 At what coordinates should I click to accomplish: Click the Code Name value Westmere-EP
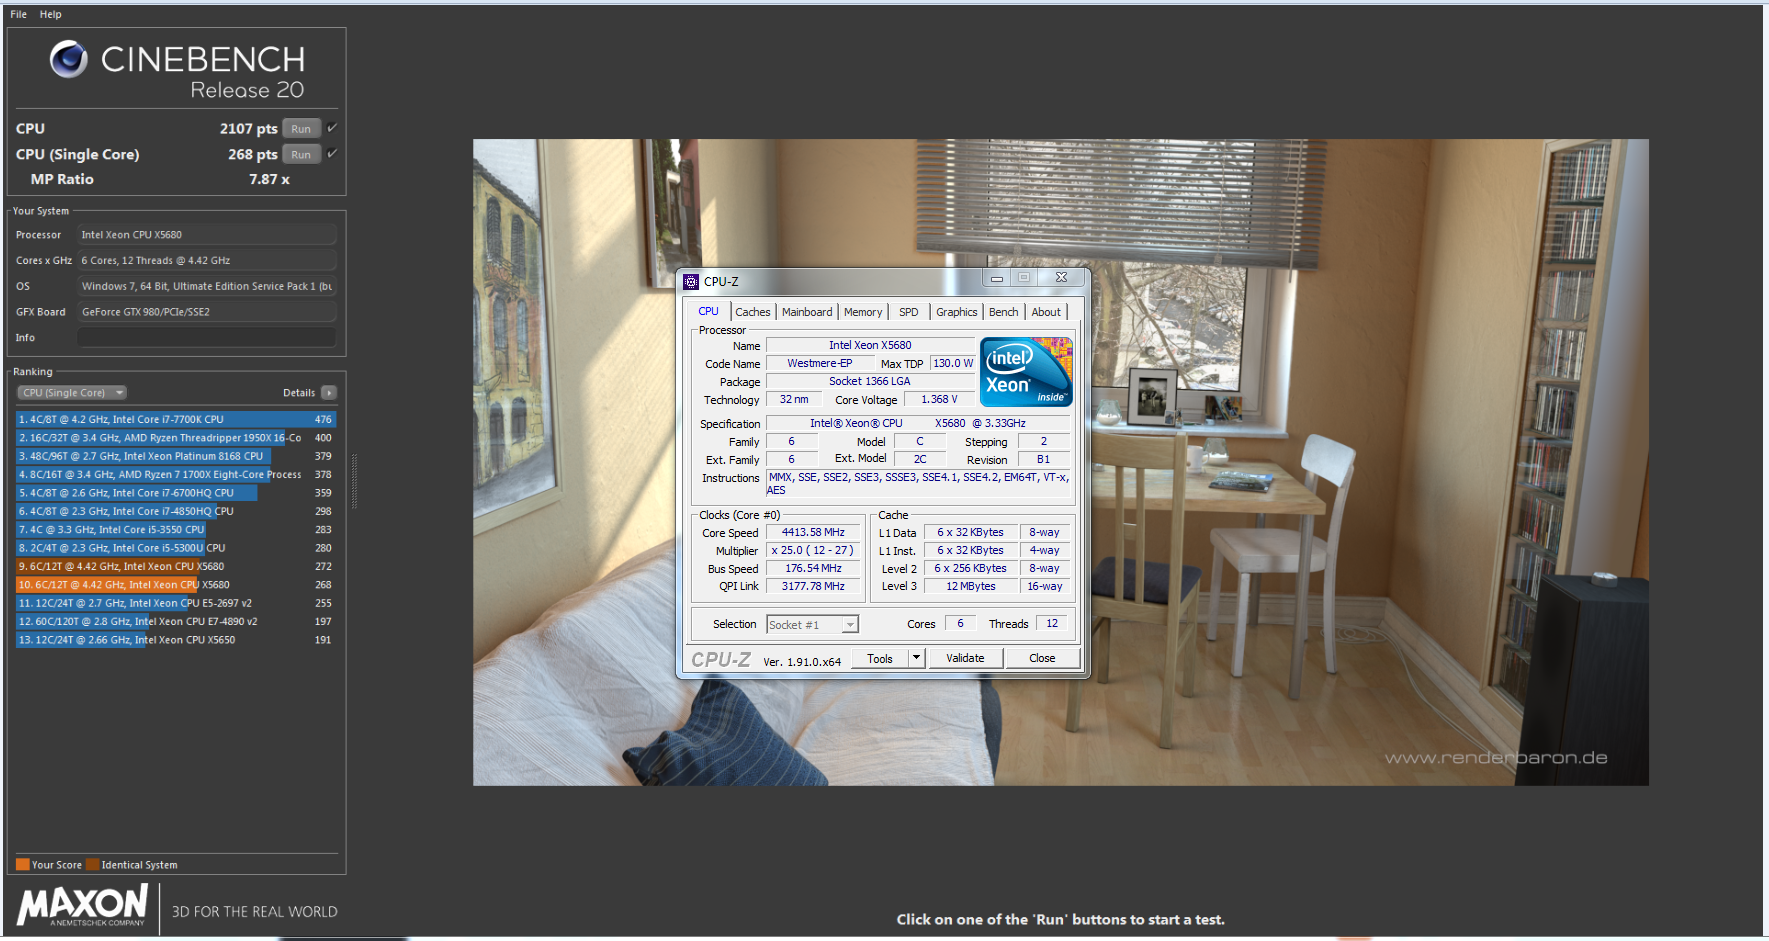pos(820,364)
